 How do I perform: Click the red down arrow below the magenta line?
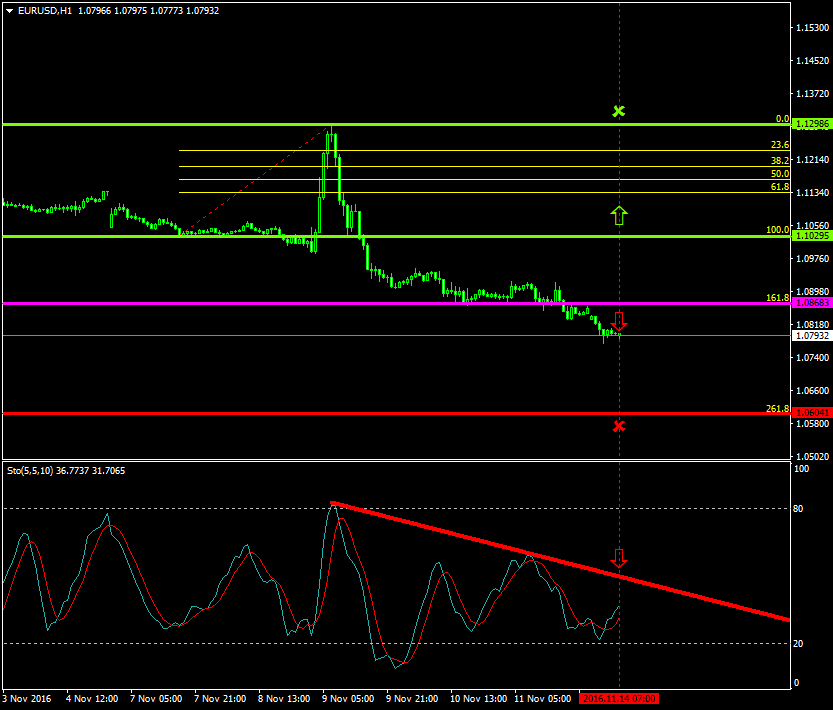(x=619, y=321)
